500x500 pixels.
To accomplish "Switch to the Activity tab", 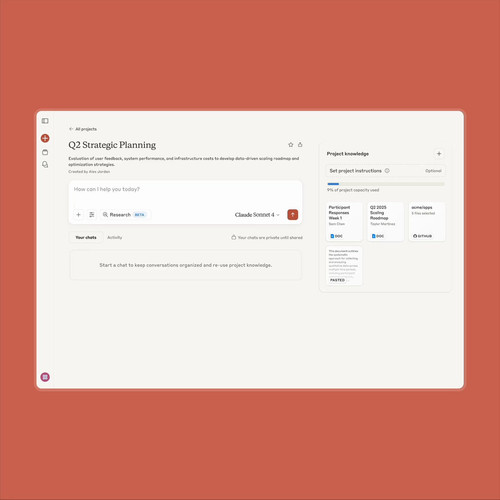I will 115,237.
